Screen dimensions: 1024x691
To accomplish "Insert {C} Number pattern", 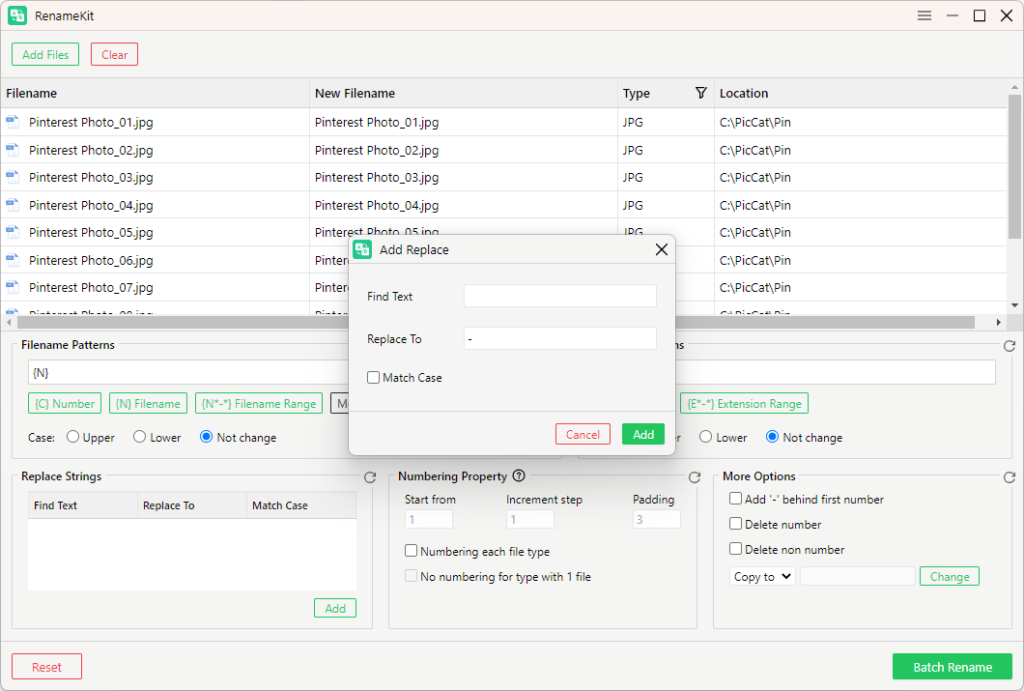I will (x=65, y=404).
